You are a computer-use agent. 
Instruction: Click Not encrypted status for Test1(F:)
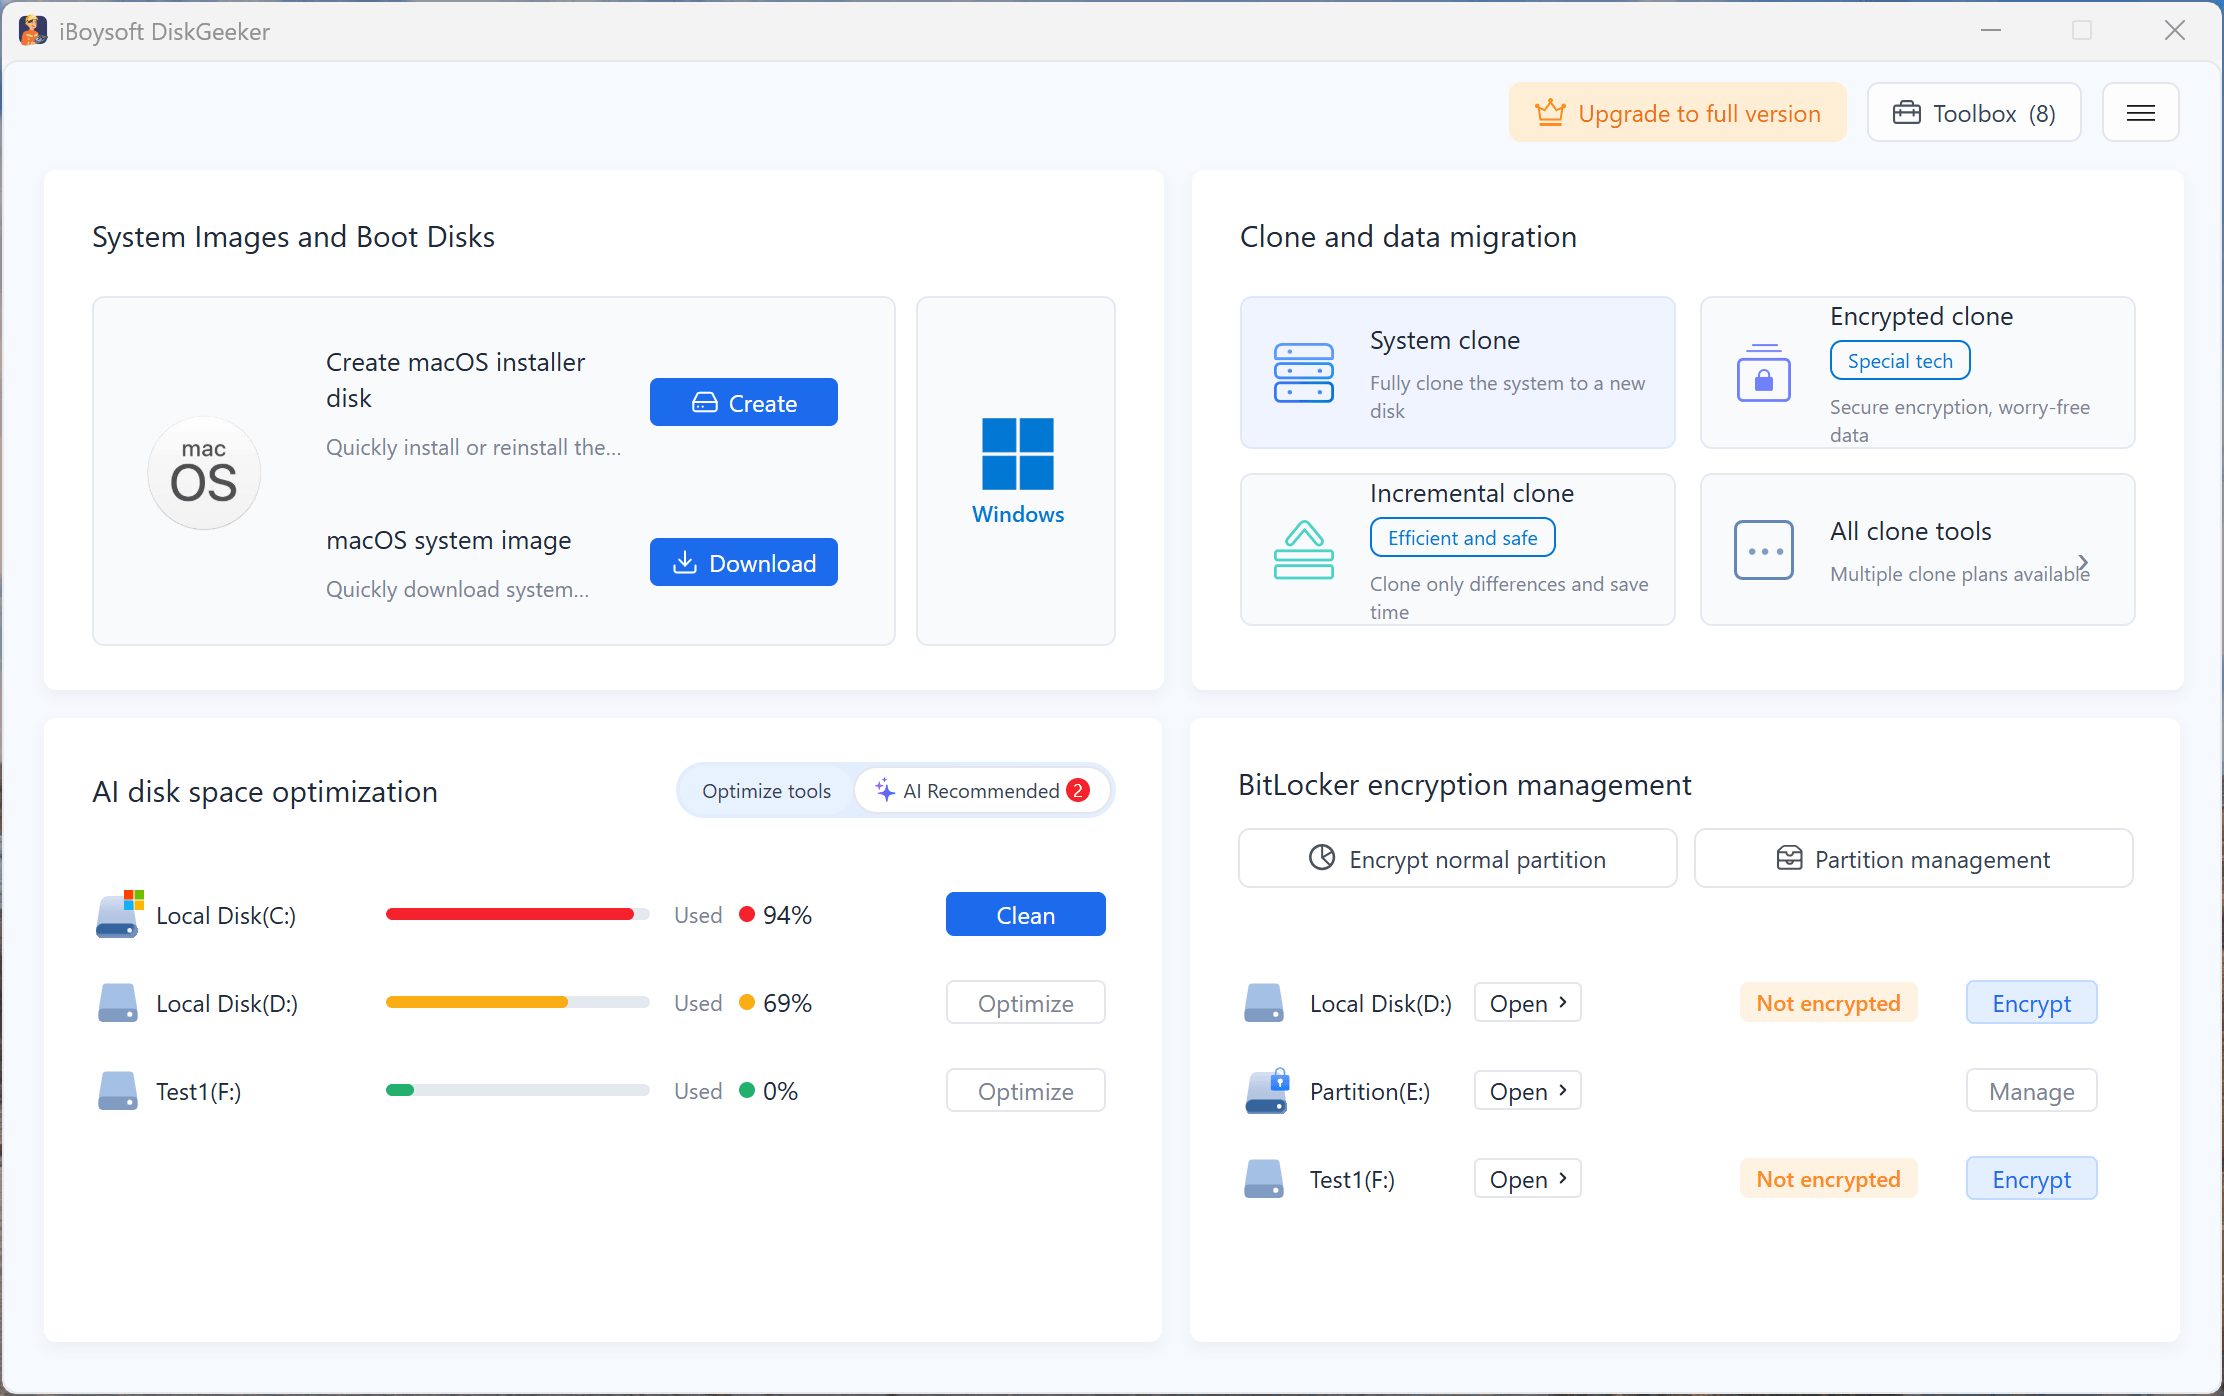1829,1179
